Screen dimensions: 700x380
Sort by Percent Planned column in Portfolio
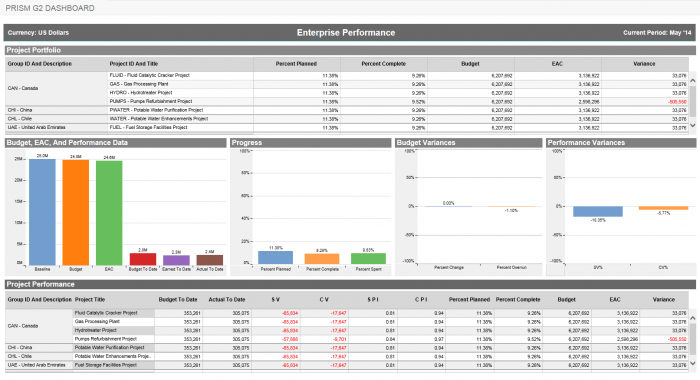pyautogui.click(x=296, y=64)
